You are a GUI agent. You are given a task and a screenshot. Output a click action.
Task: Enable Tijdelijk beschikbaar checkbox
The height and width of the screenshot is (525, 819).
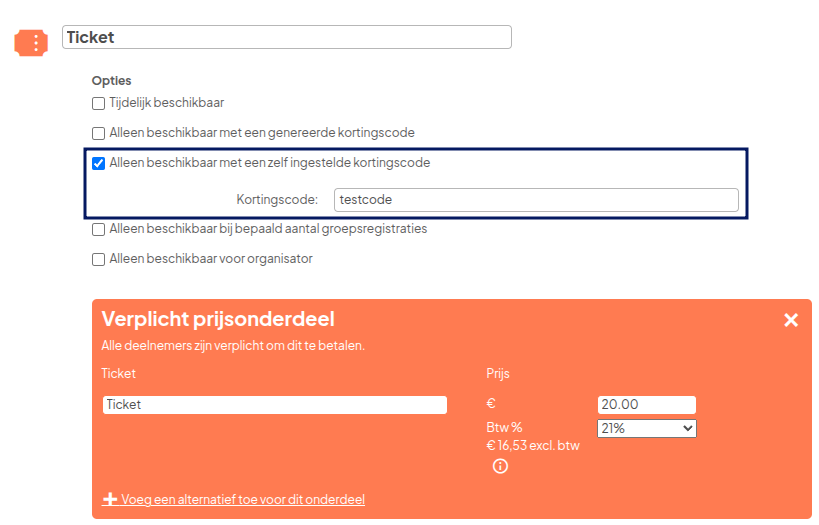click(98, 103)
